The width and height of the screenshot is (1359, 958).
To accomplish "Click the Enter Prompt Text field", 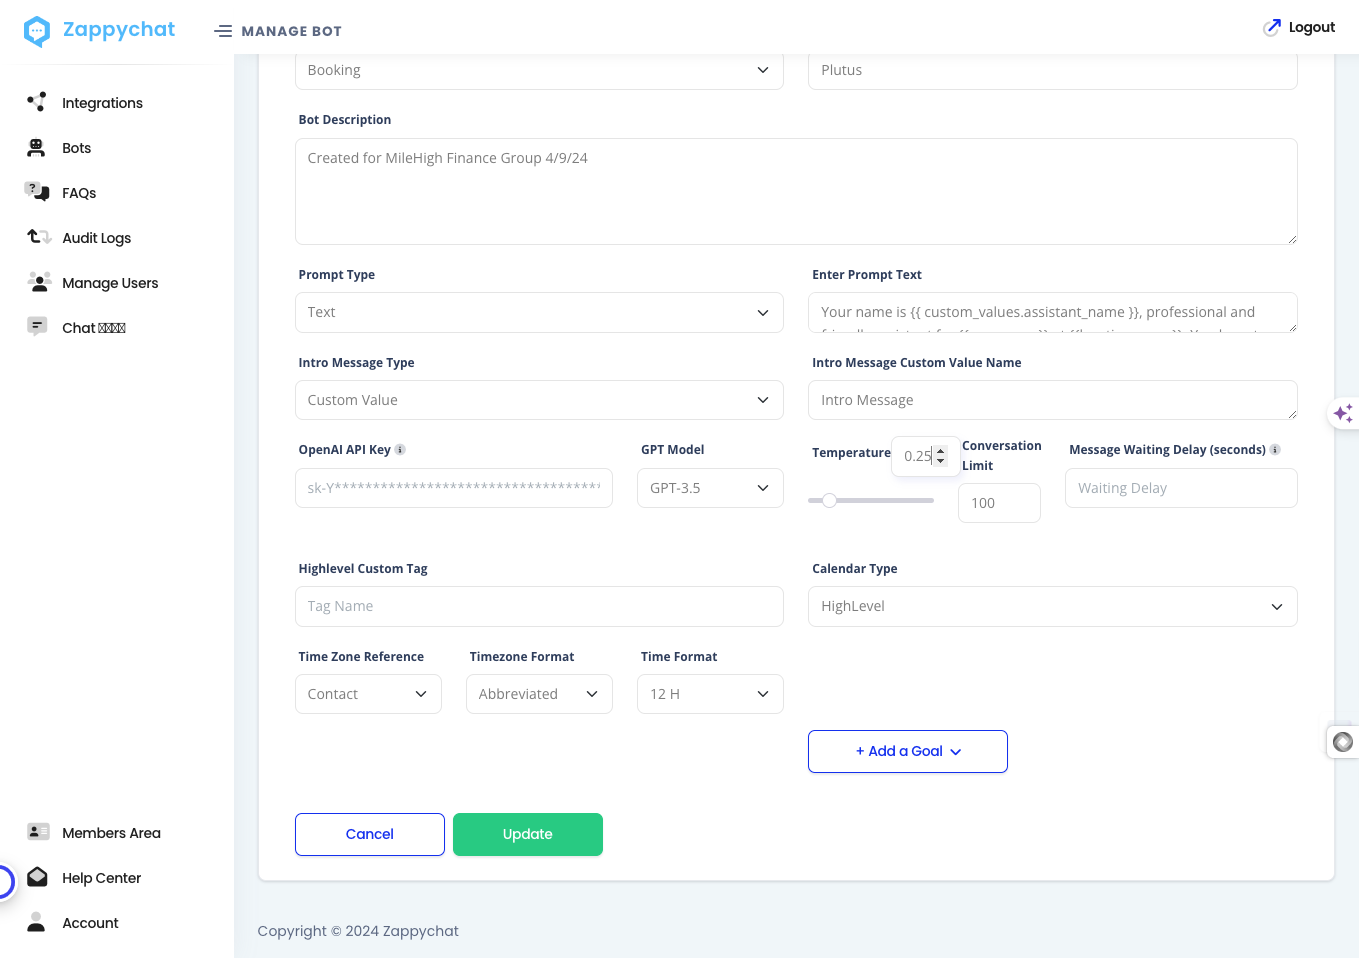I will (1052, 312).
